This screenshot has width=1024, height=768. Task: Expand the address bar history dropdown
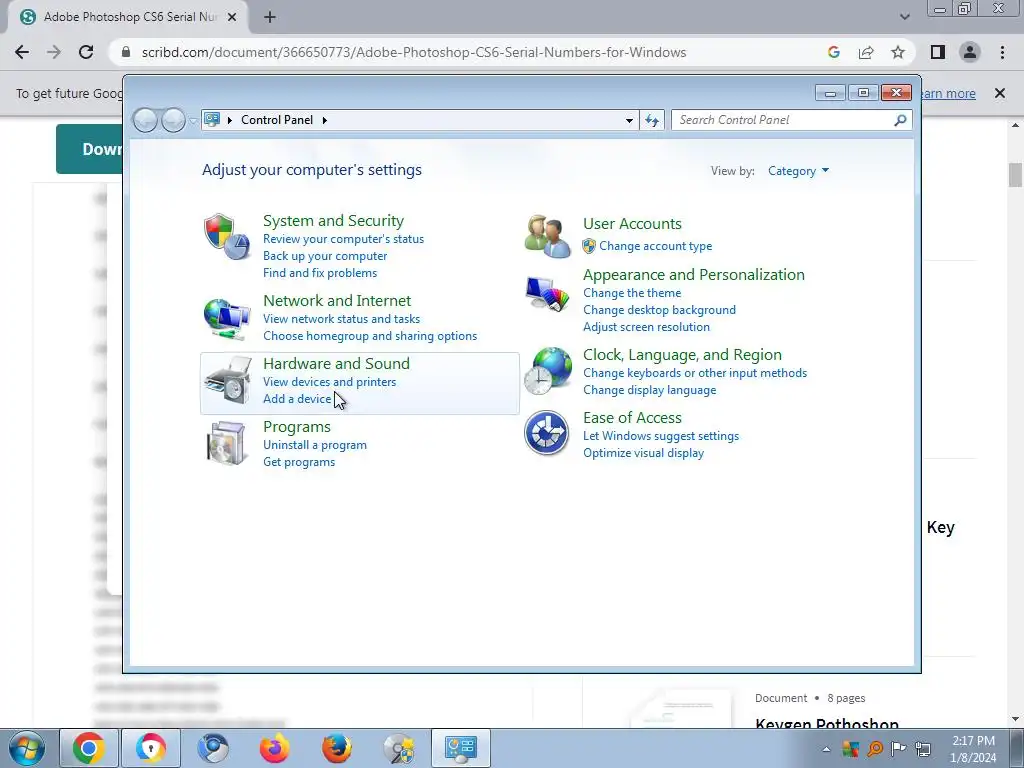coord(629,120)
